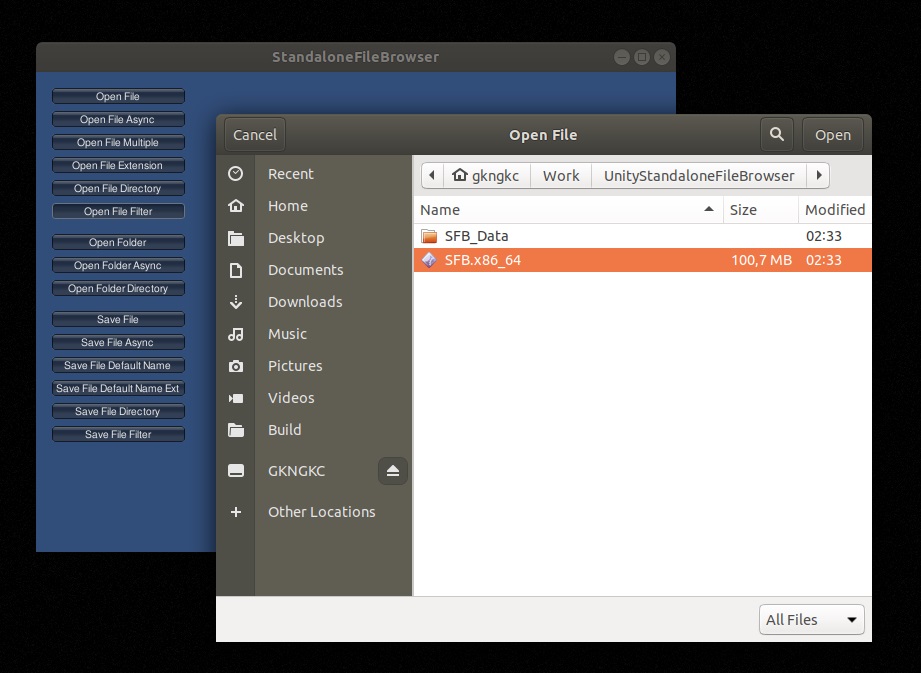Select the SFB.x86_64 file name

pos(483,260)
